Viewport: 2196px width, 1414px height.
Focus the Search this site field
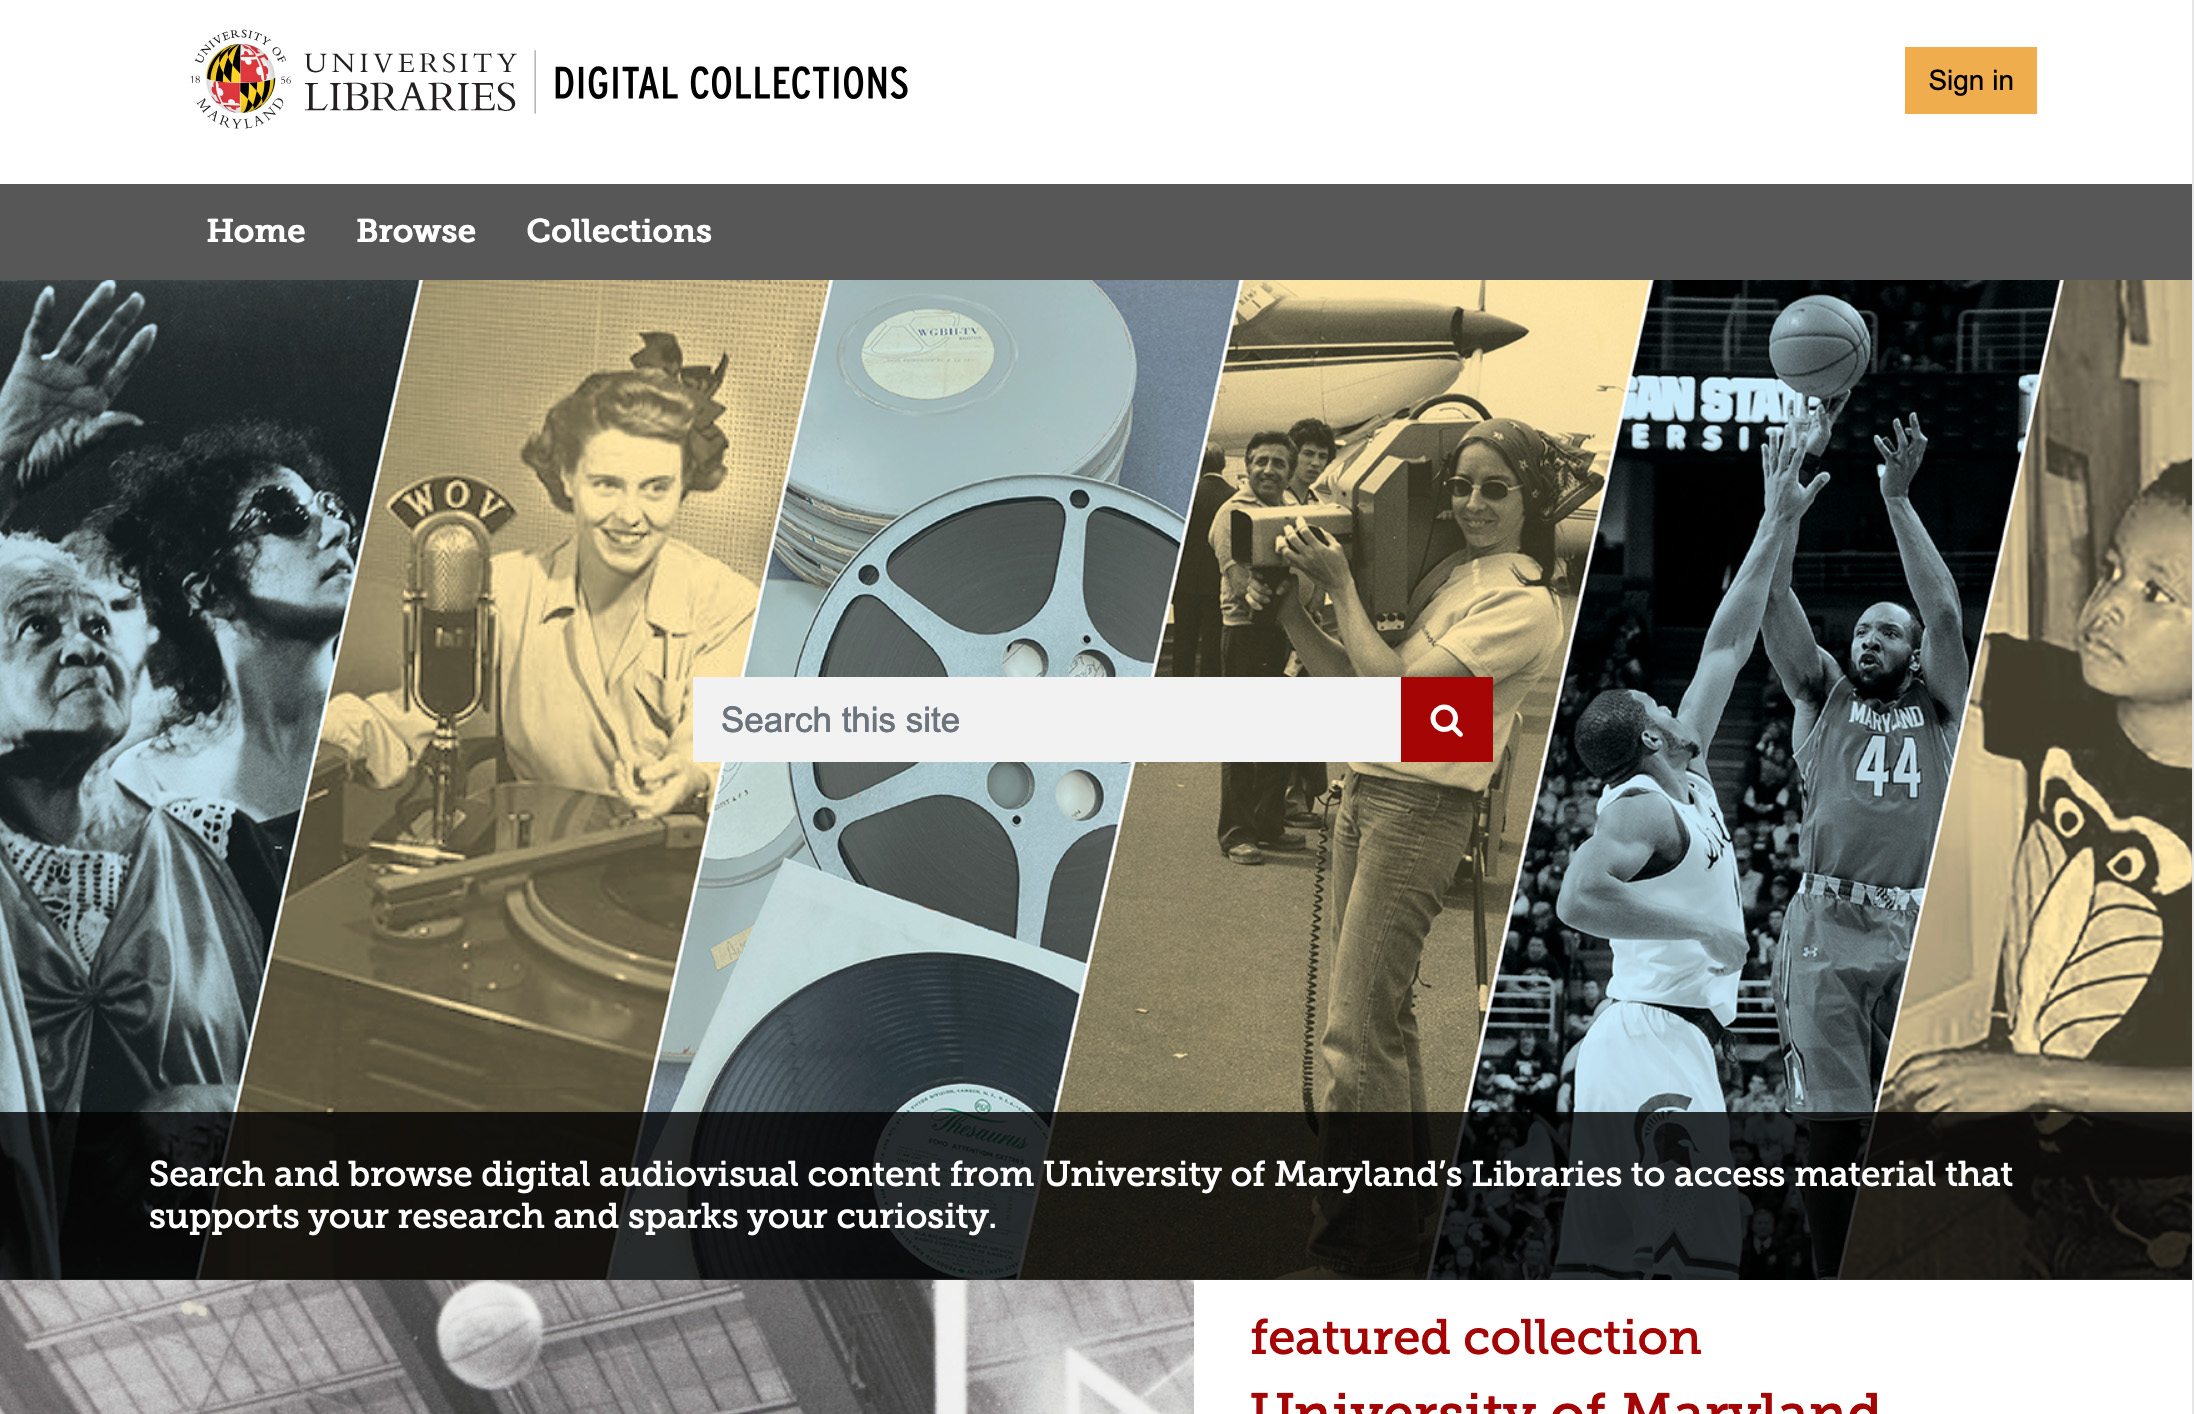(x=1047, y=720)
